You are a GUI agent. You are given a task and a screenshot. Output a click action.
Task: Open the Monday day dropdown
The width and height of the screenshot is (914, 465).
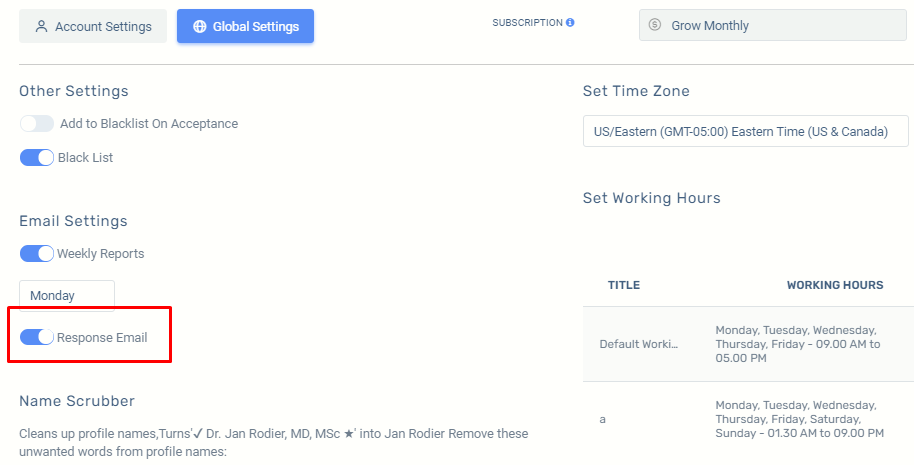(67, 295)
